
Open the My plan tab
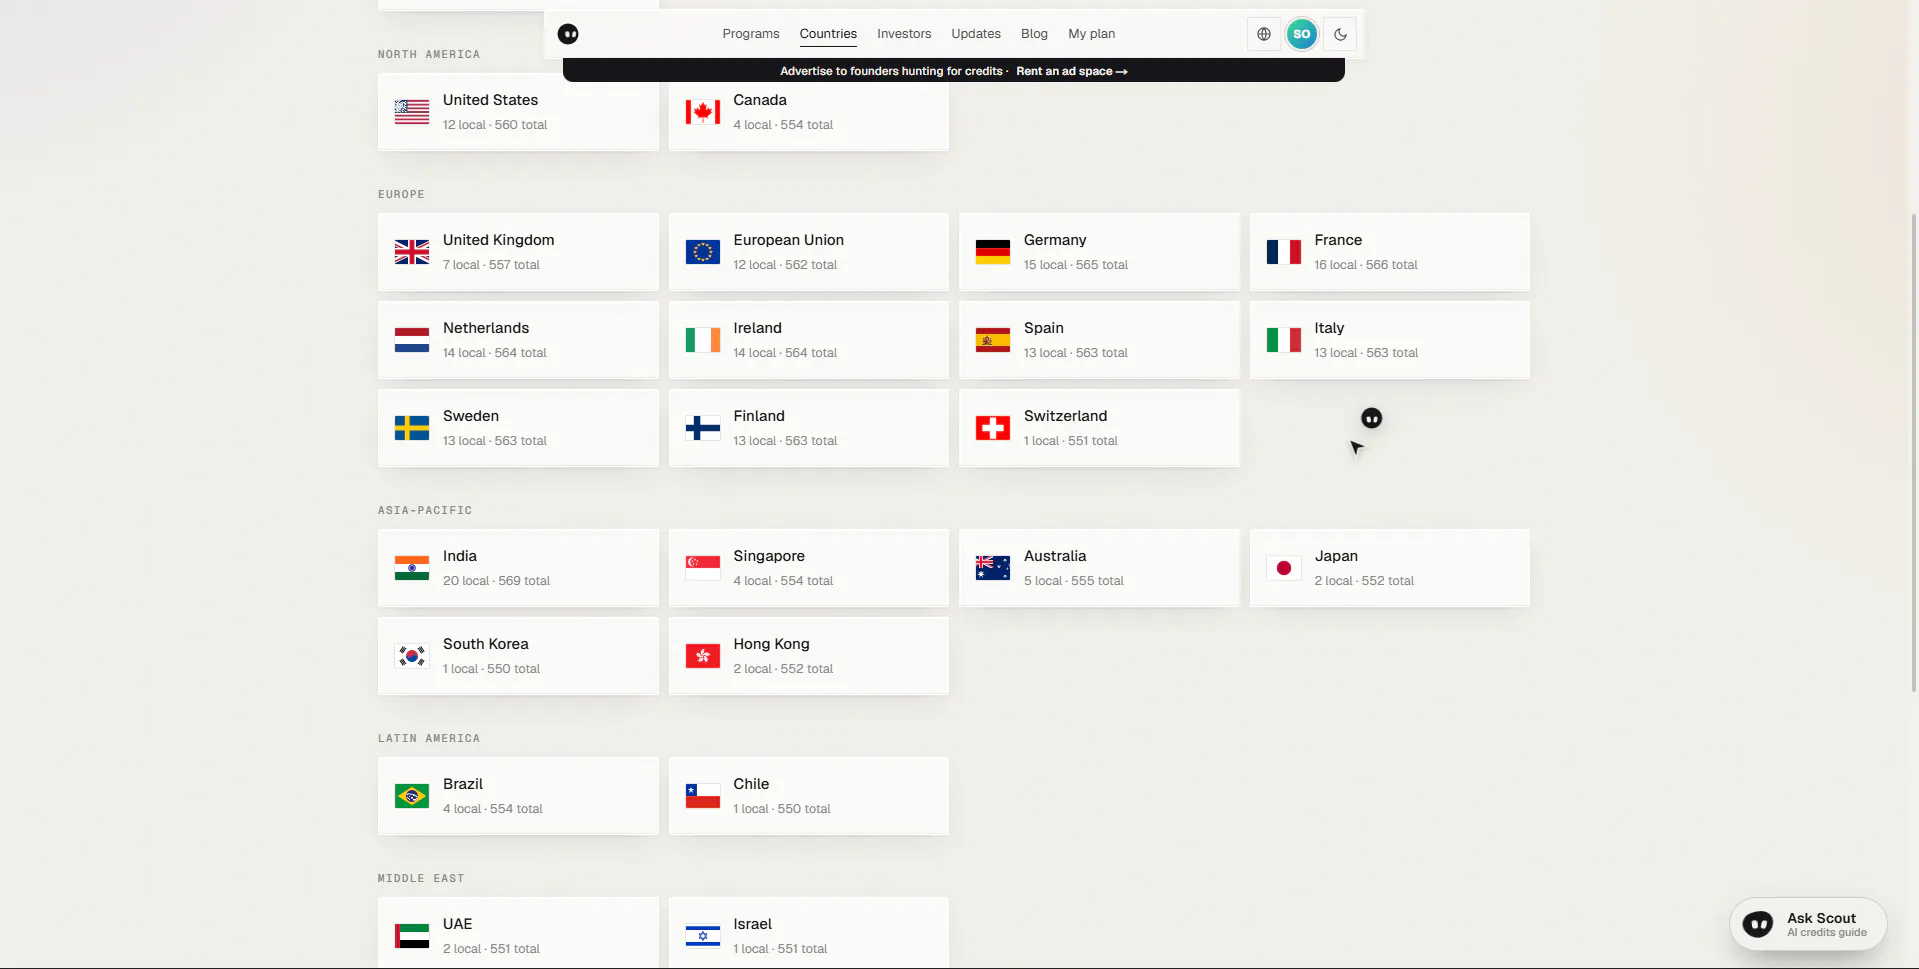[1091, 34]
